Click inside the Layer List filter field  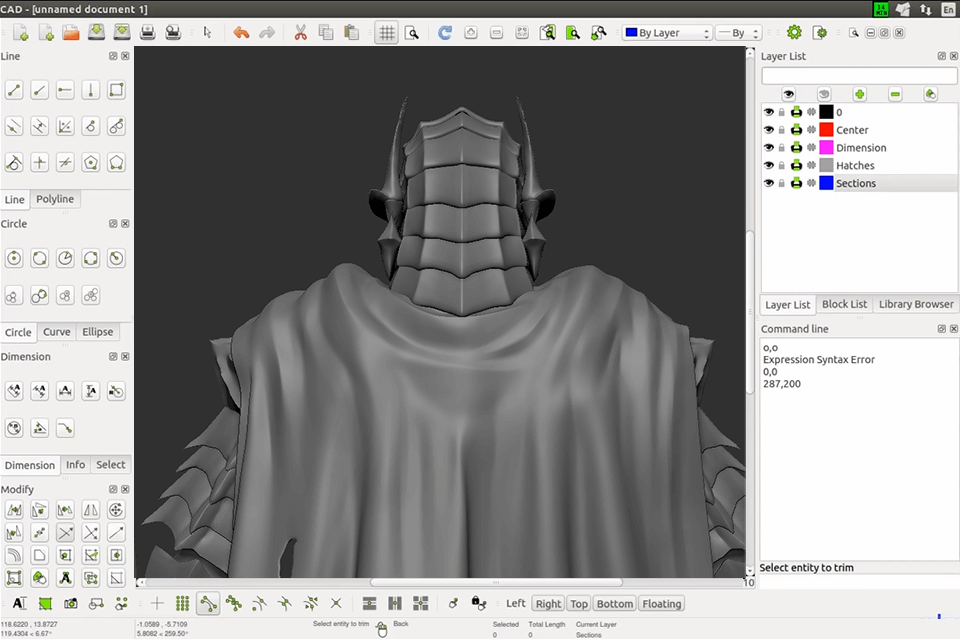(858, 75)
